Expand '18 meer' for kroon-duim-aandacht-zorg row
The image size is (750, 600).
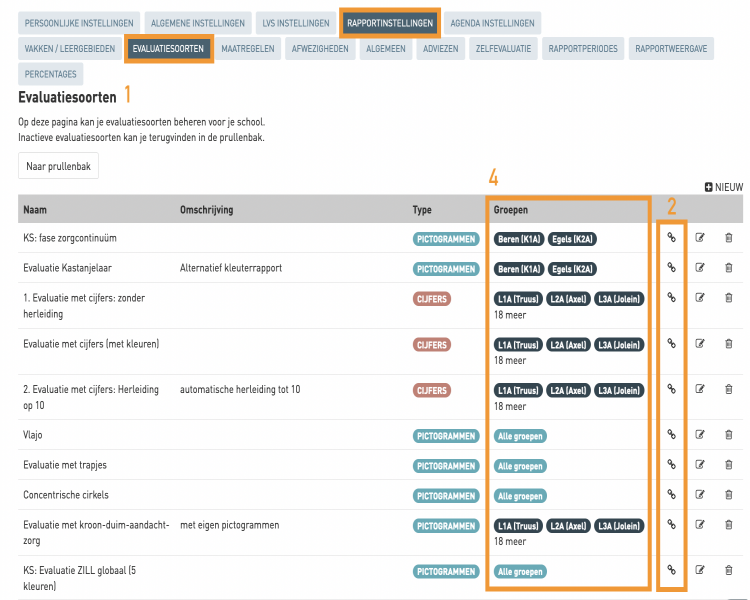click(510, 541)
